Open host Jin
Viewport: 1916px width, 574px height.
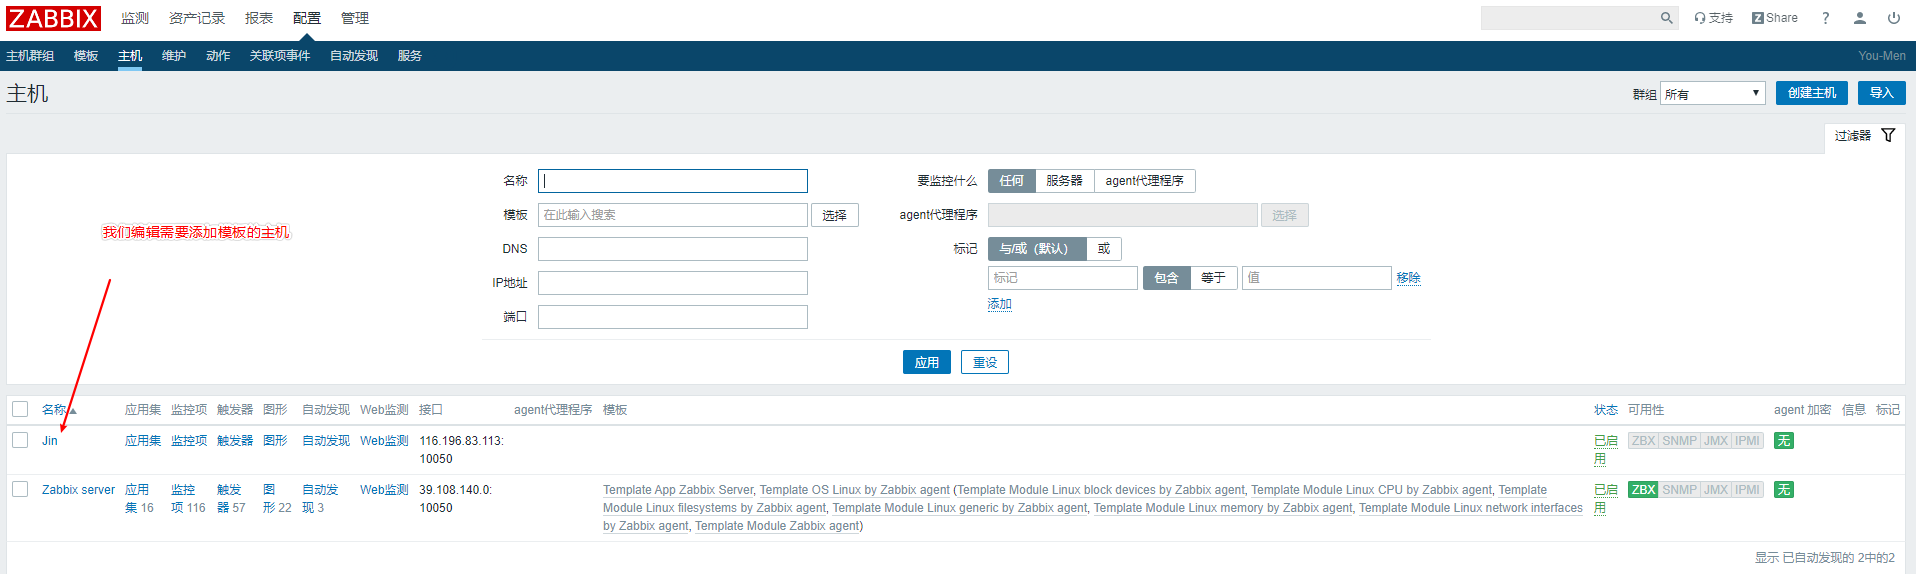(x=50, y=441)
